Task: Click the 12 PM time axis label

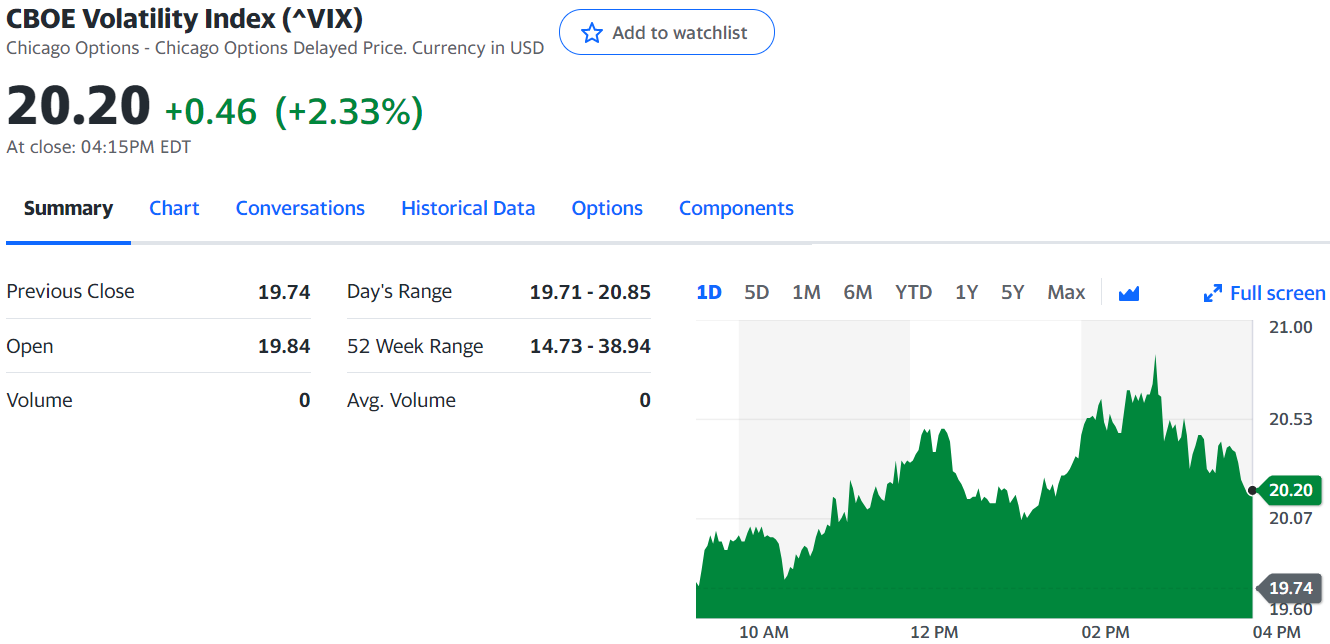Action: [935, 632]
